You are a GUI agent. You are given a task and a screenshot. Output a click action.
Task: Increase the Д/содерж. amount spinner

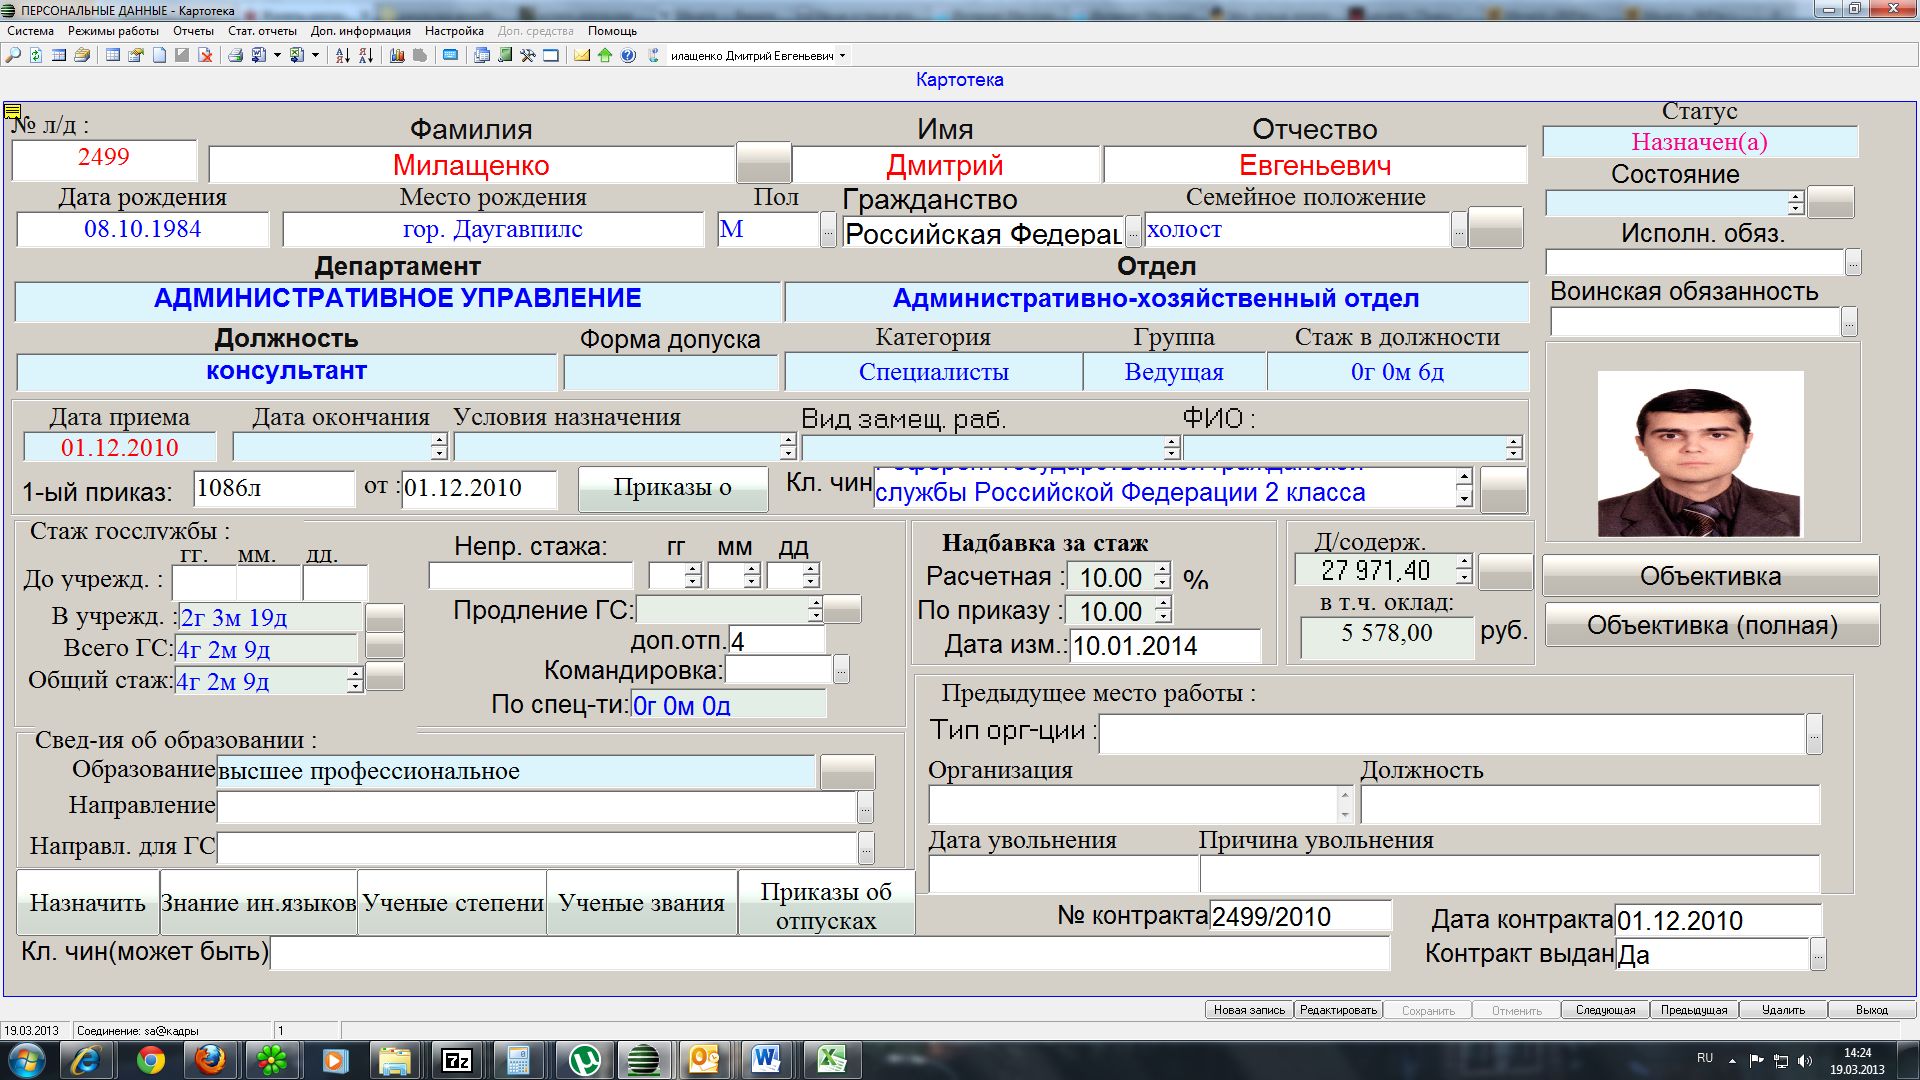1464,563
